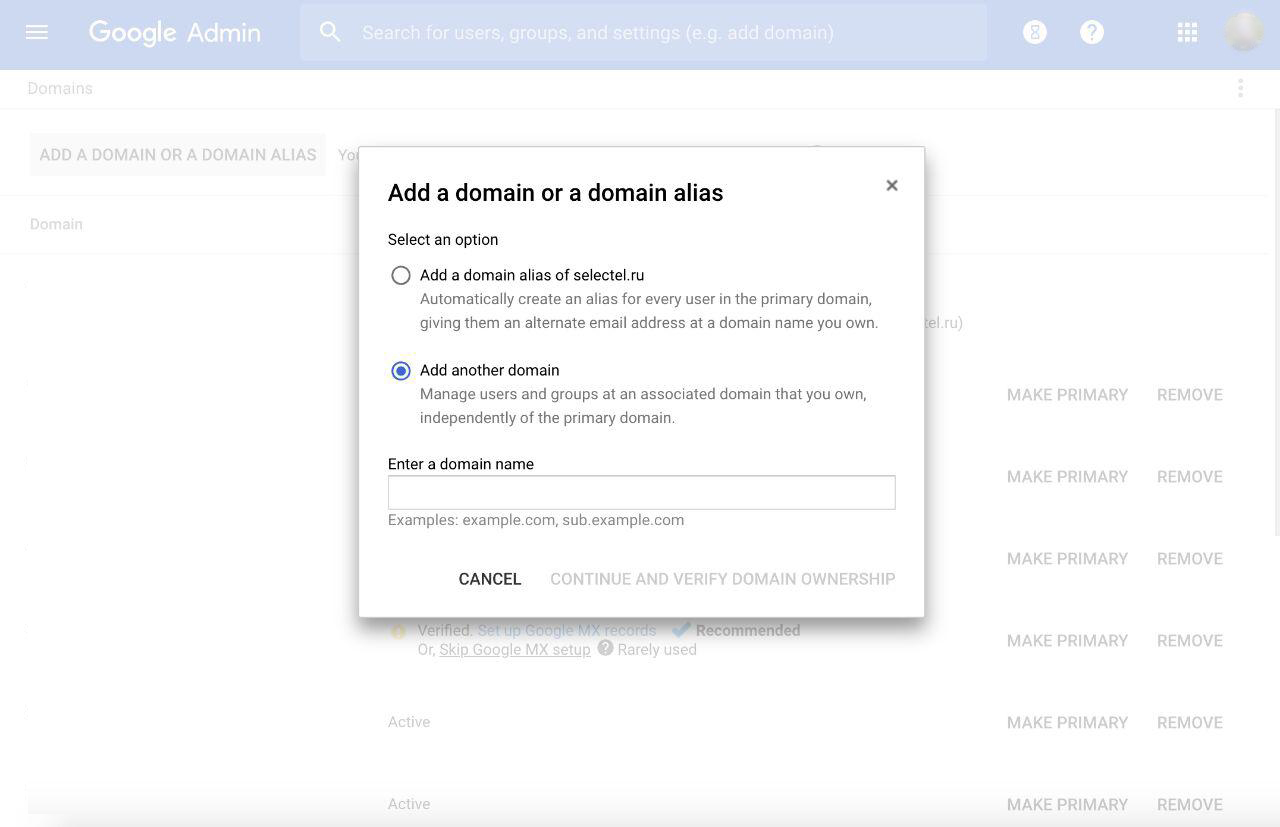This screenshot has height=827, width=1280.
Task: Open the hamburger main menu
Action: (37, 32)
